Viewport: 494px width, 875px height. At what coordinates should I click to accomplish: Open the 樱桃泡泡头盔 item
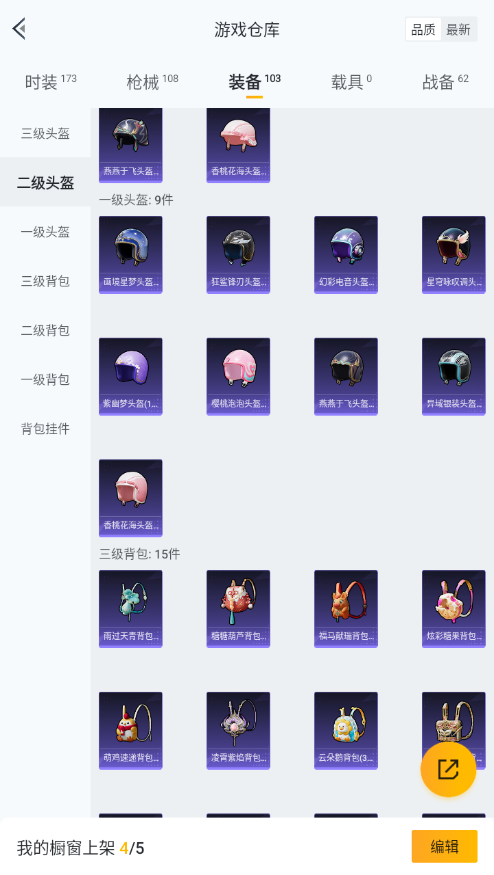pyautogui.click(x=238, y=376)
